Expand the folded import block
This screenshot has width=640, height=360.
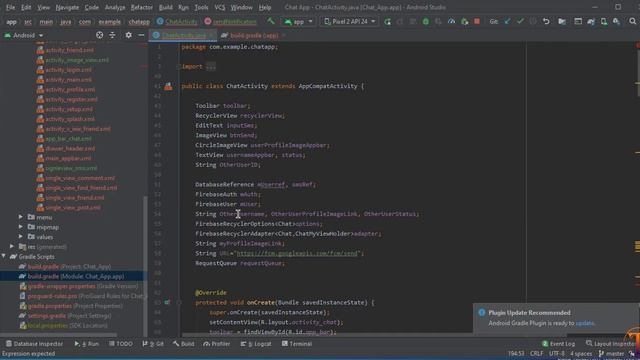coord(211,67)
